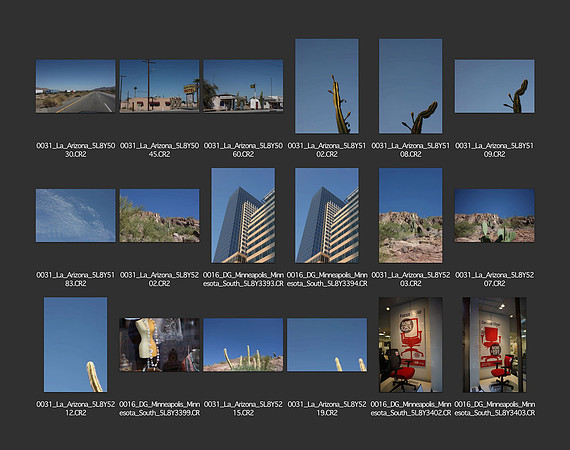Open the small roadside buildings thumbnail SL8Y5060
Image resolution: width=570 pixels, height=450 pixels.
[x=243, y=87]
